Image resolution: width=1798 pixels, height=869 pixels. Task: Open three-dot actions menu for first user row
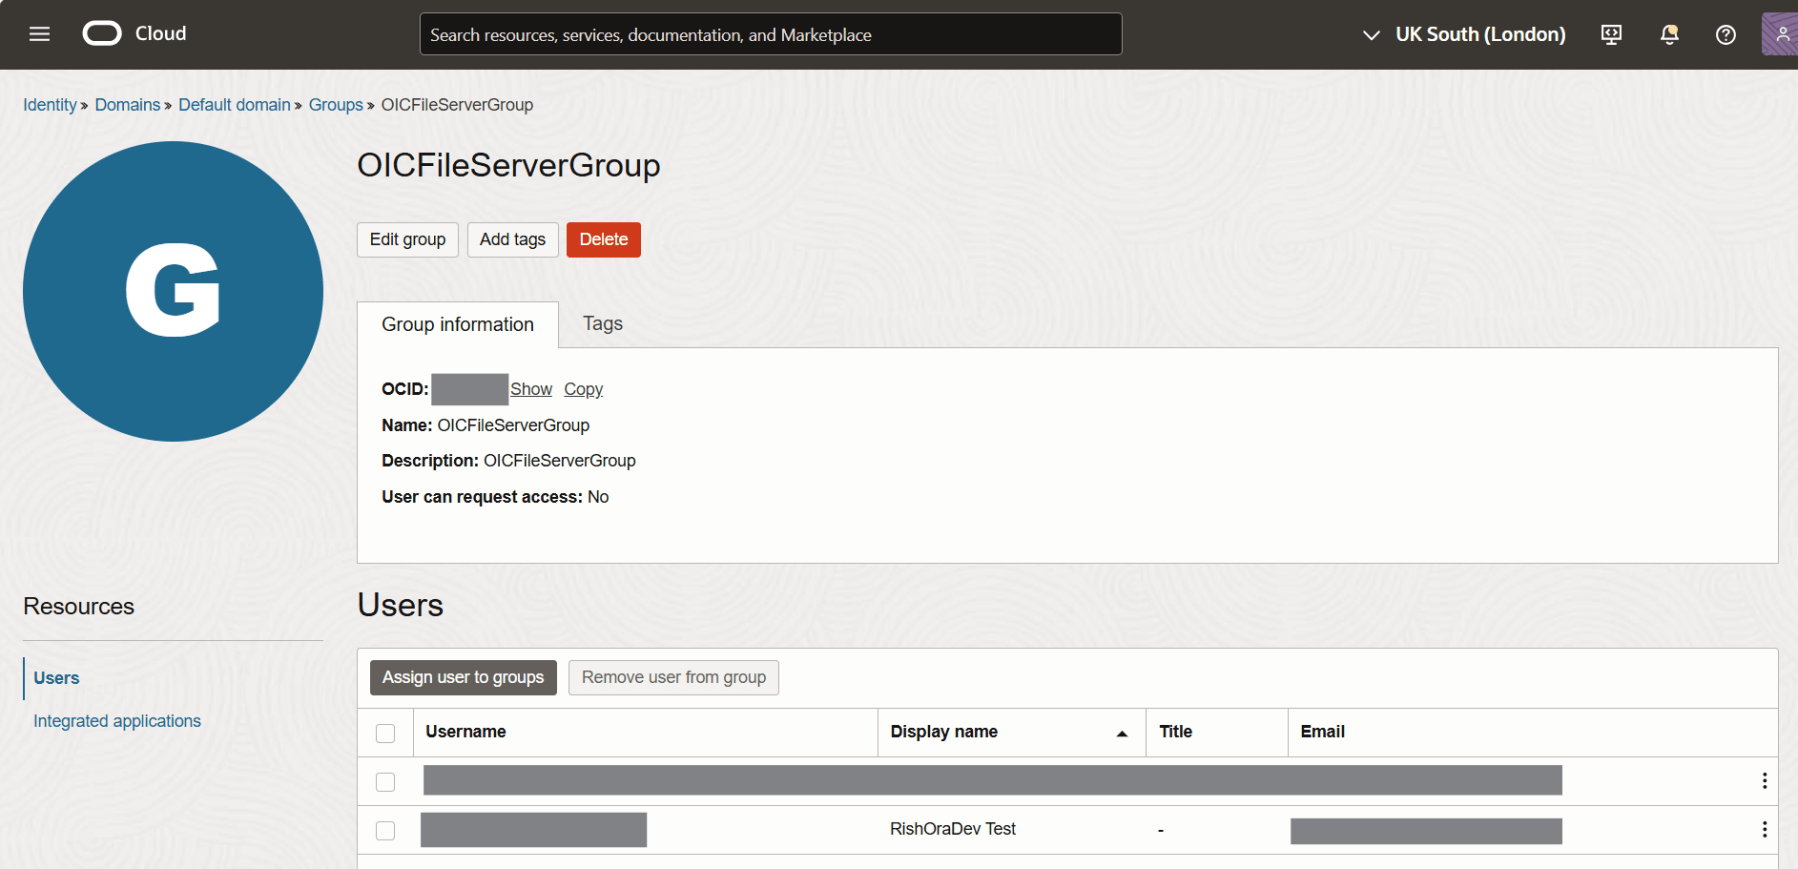[x=1764, y=781]
